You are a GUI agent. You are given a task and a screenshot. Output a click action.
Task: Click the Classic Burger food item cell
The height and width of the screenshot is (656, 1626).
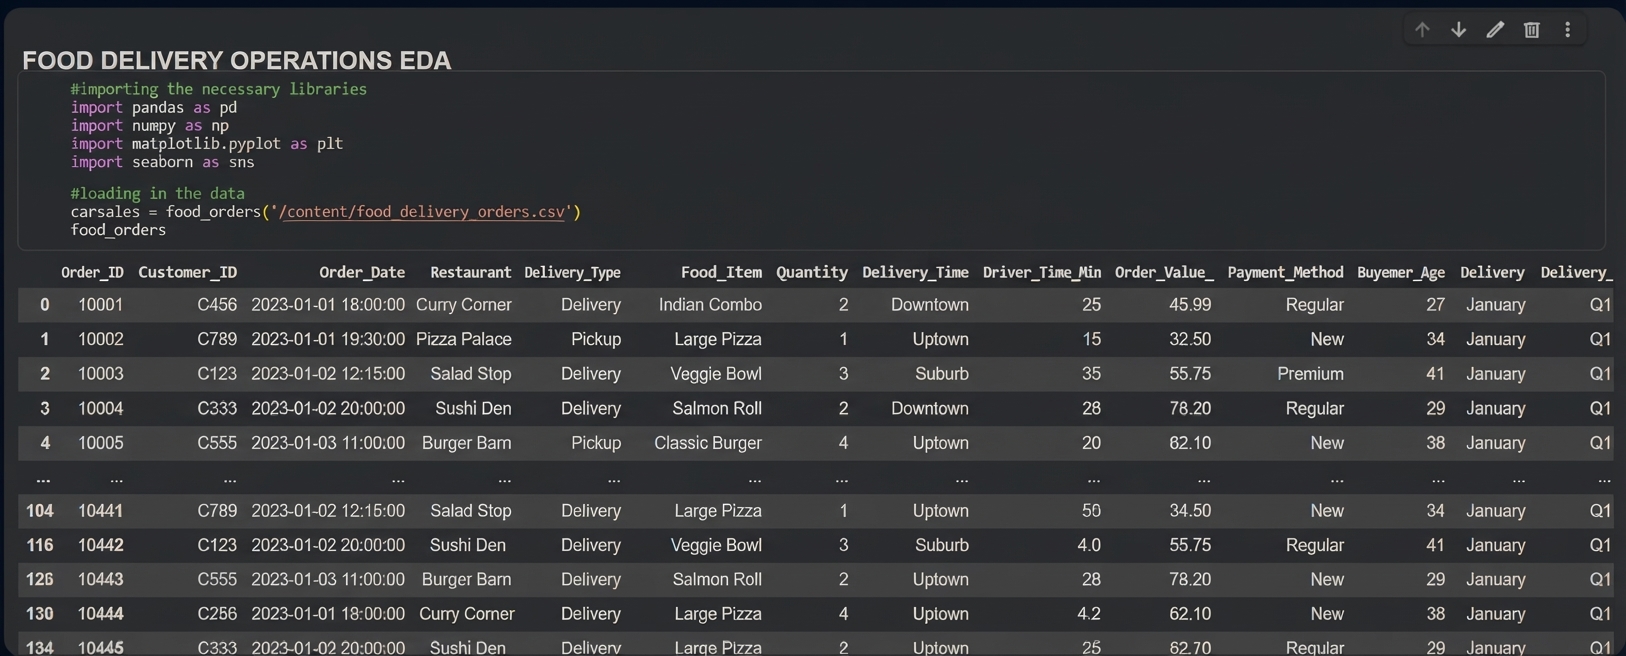pyautogui.click(x=708, y=443)
